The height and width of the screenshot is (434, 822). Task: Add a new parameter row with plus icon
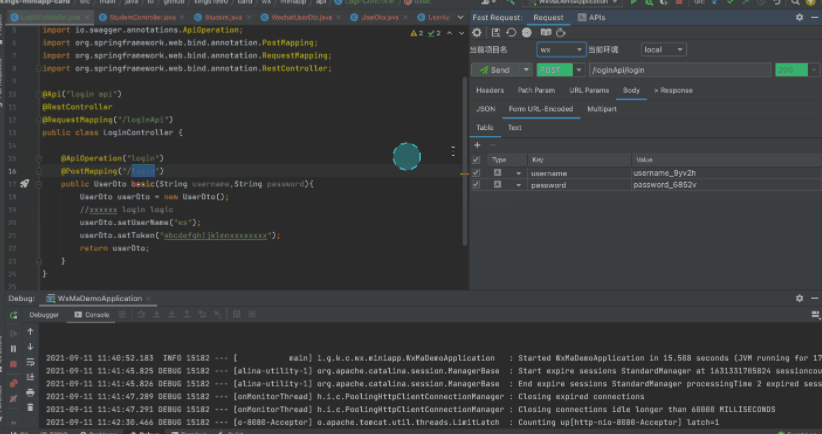[x=477, y=145]
